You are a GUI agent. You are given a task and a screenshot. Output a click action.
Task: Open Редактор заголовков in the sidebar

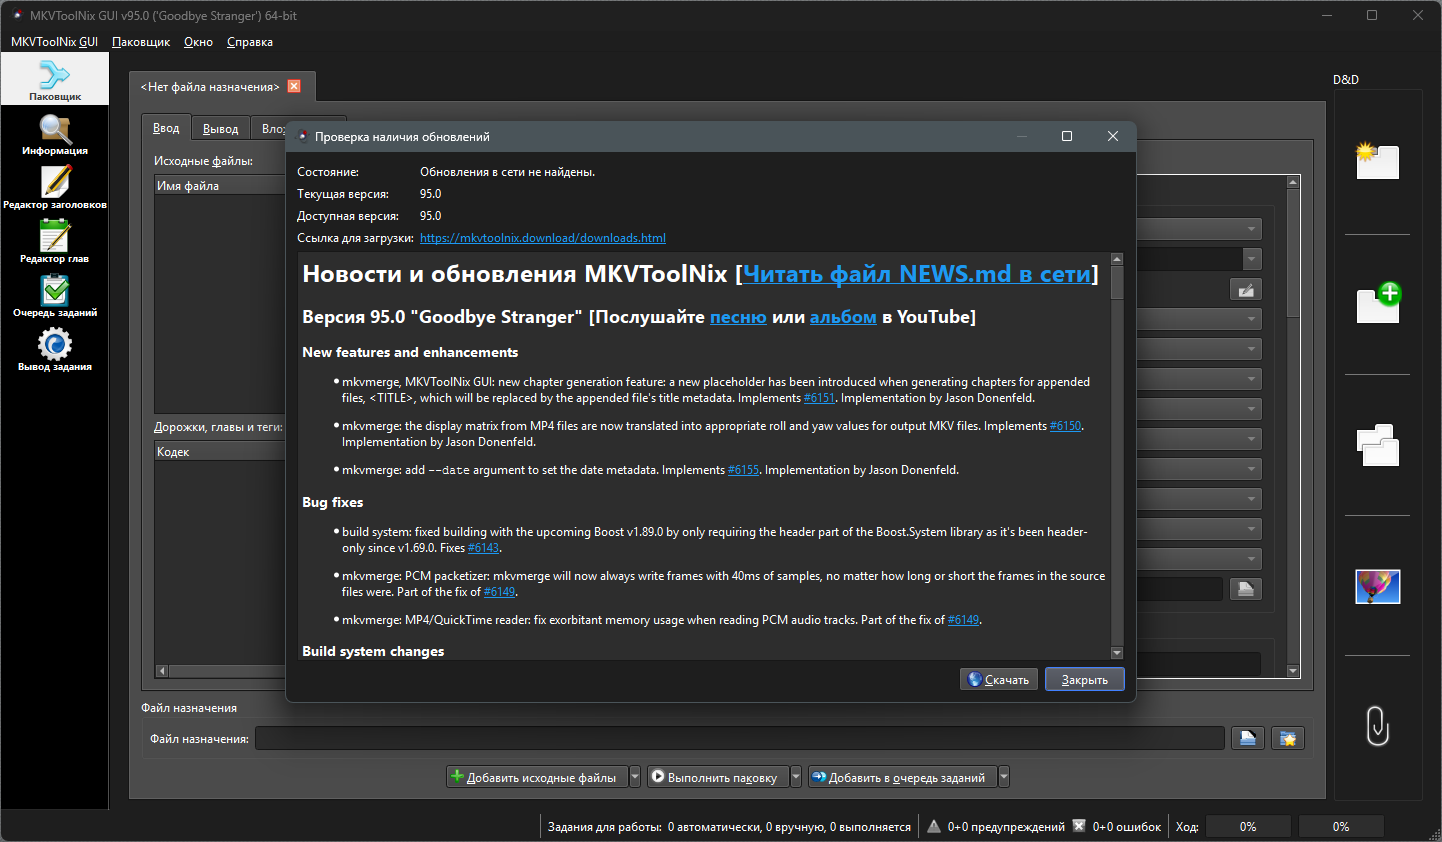pos(55,187)
